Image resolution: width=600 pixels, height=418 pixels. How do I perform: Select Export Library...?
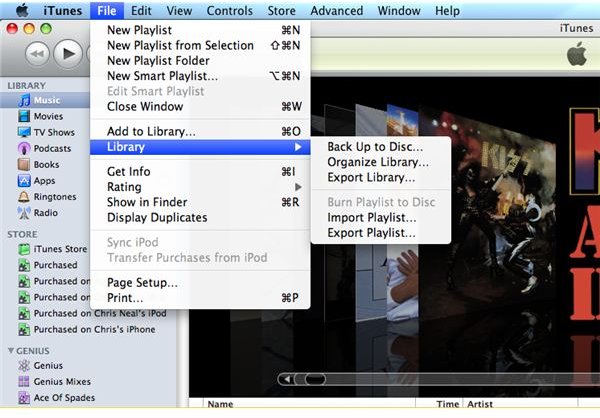[381, 177]
